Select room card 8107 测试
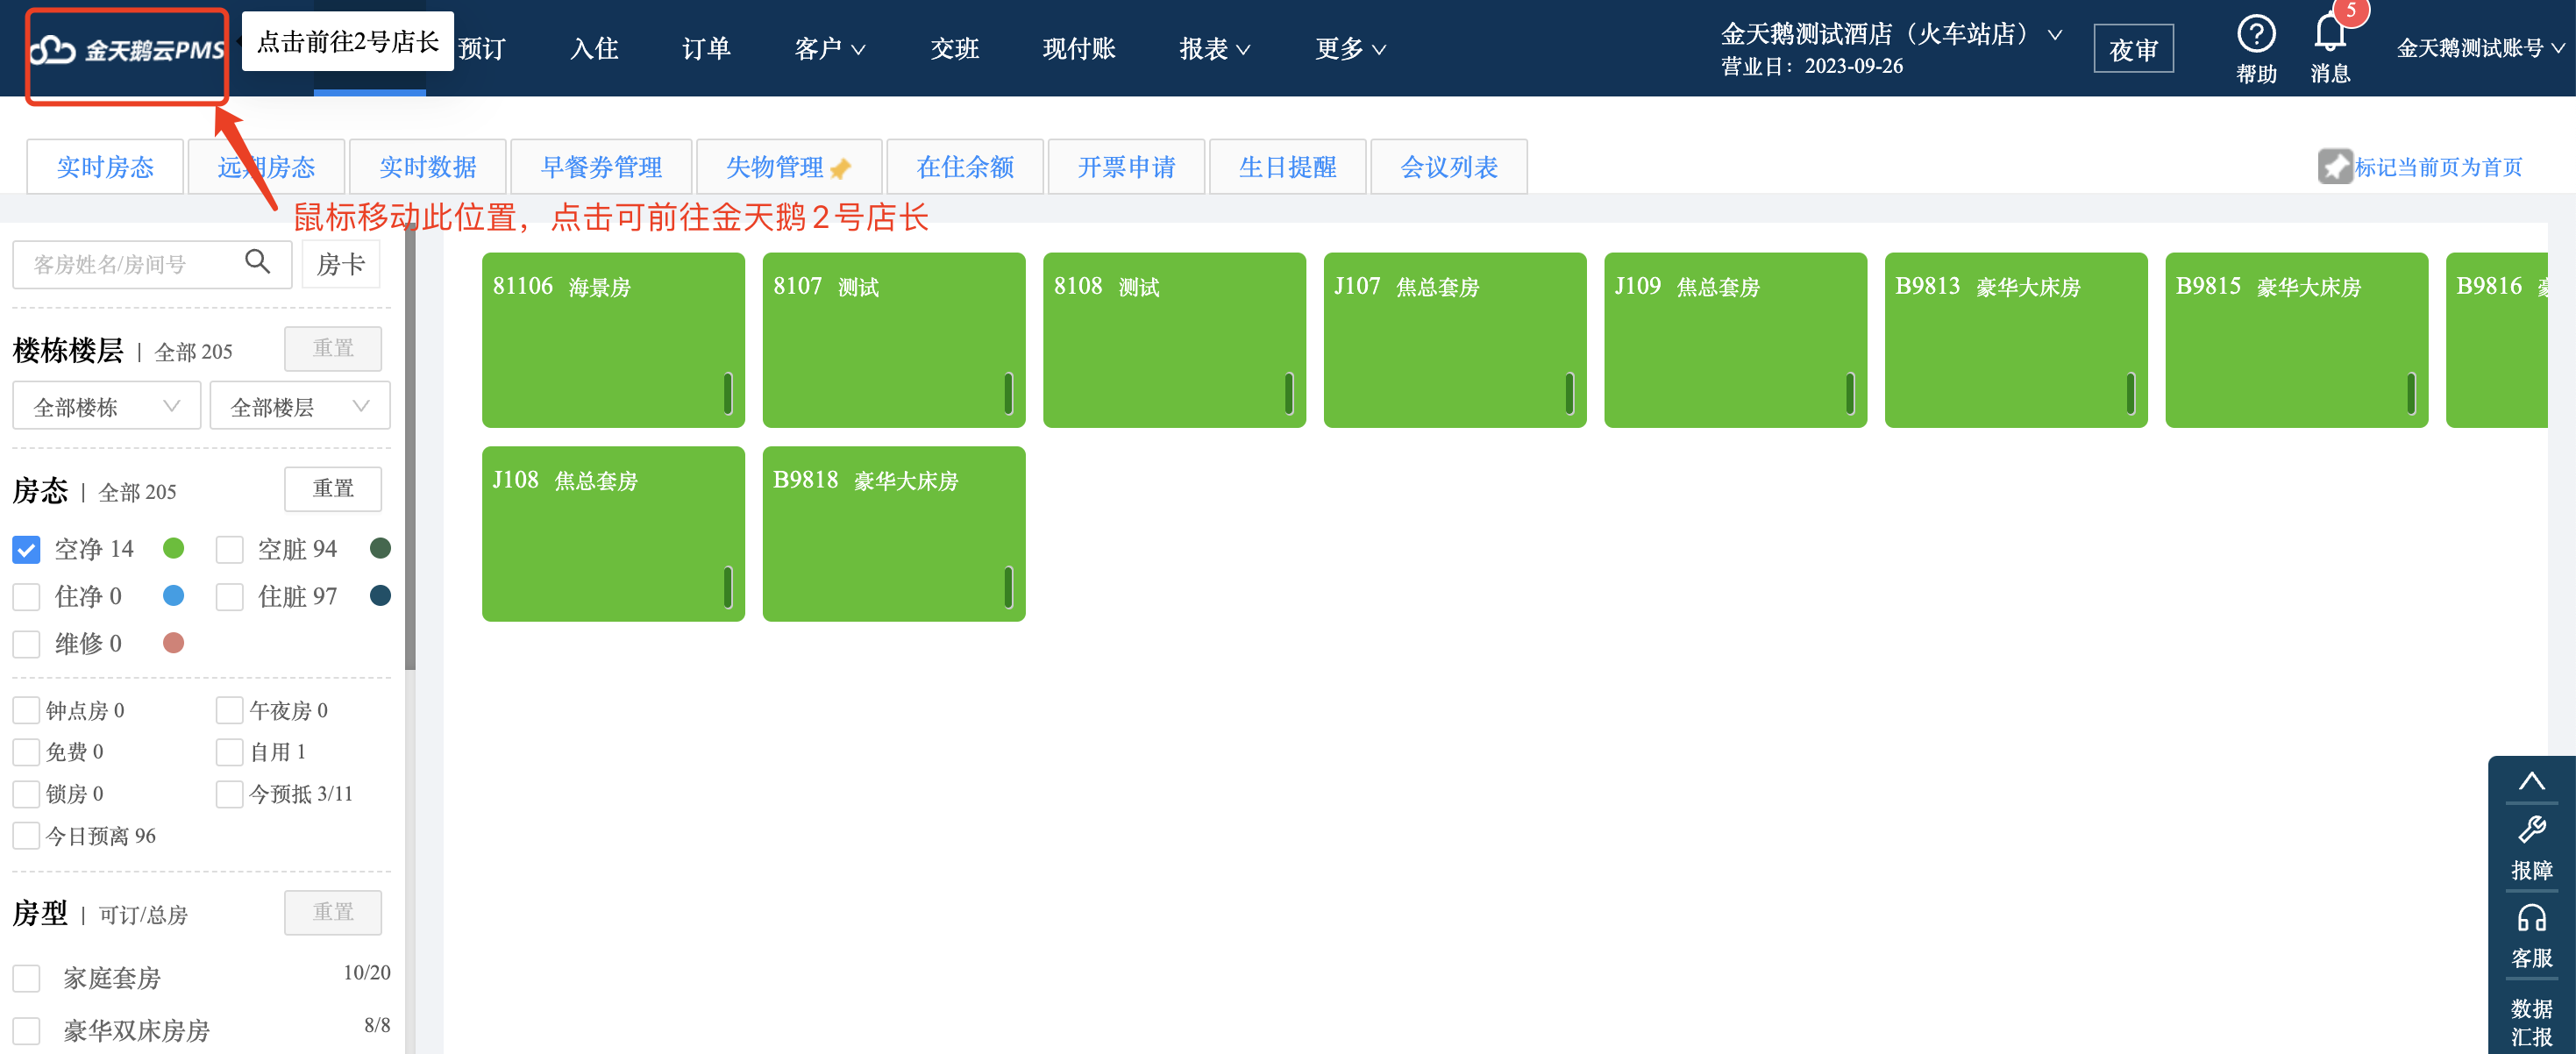 894,340
